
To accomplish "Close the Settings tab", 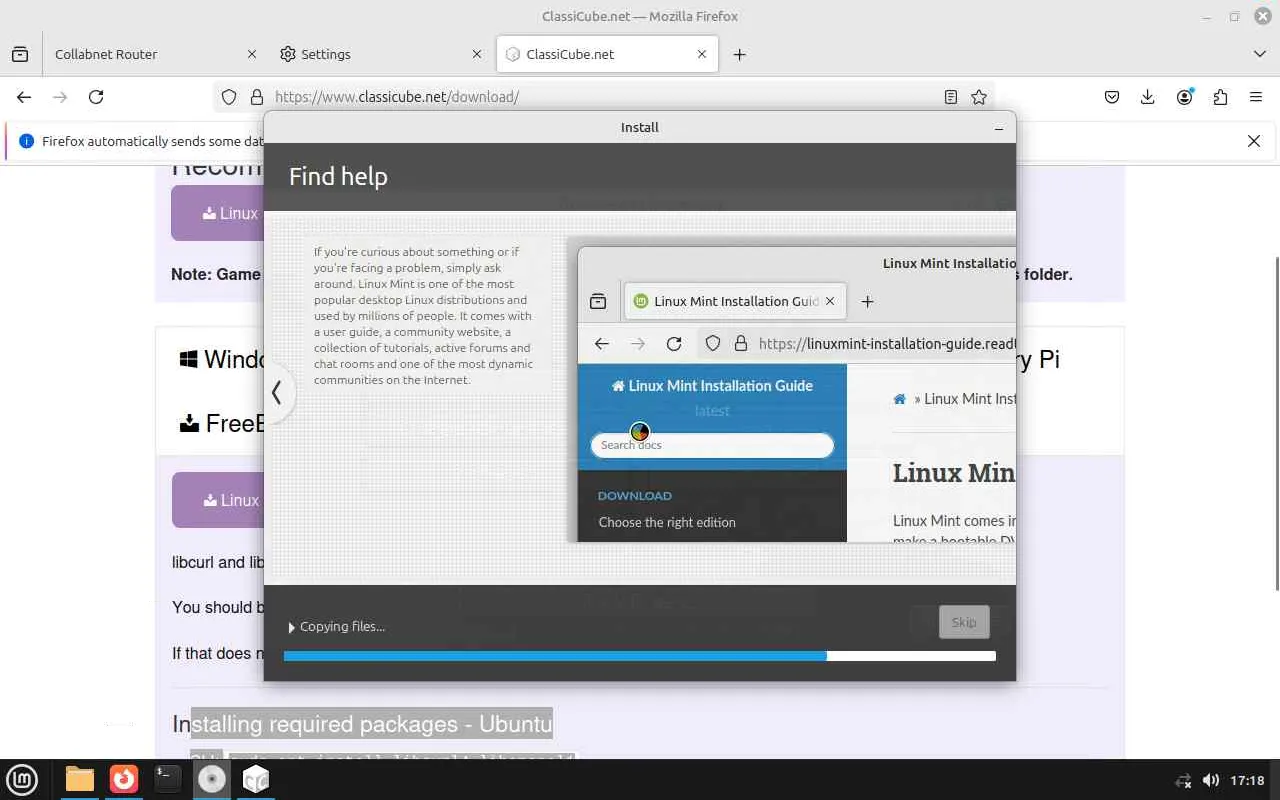I will (477, 54).
